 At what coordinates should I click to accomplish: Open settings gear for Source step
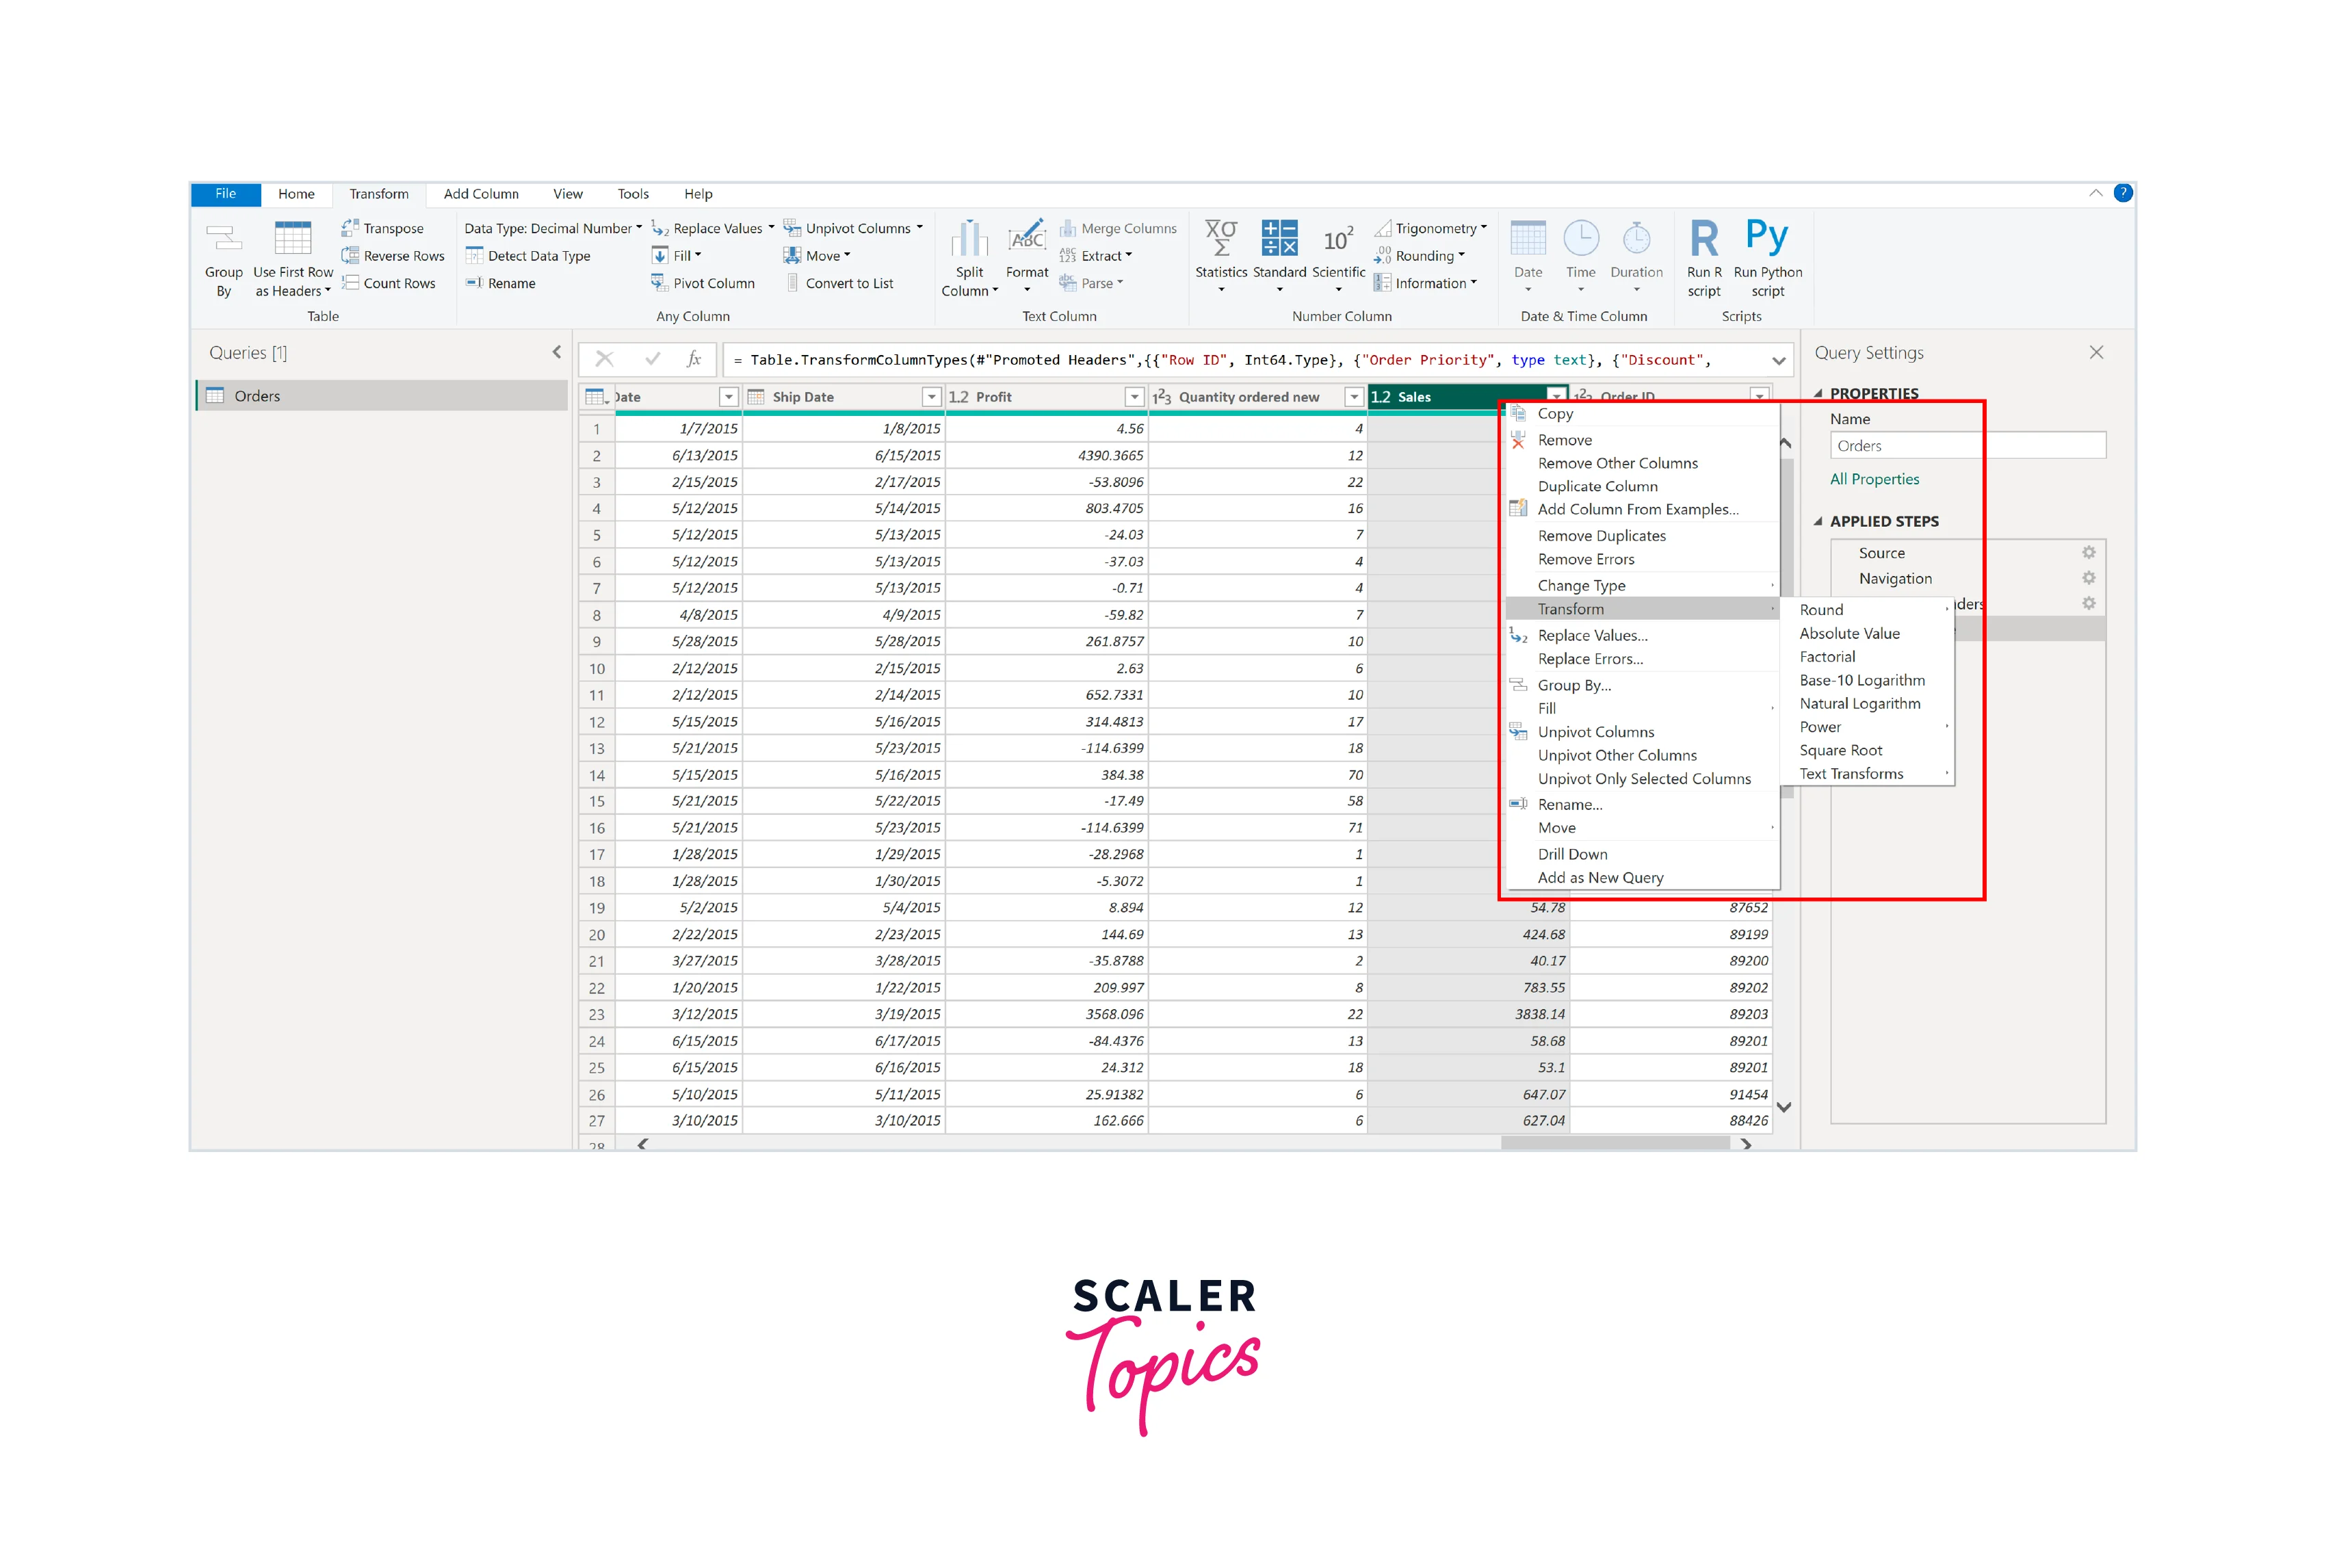click(2088, 553)
